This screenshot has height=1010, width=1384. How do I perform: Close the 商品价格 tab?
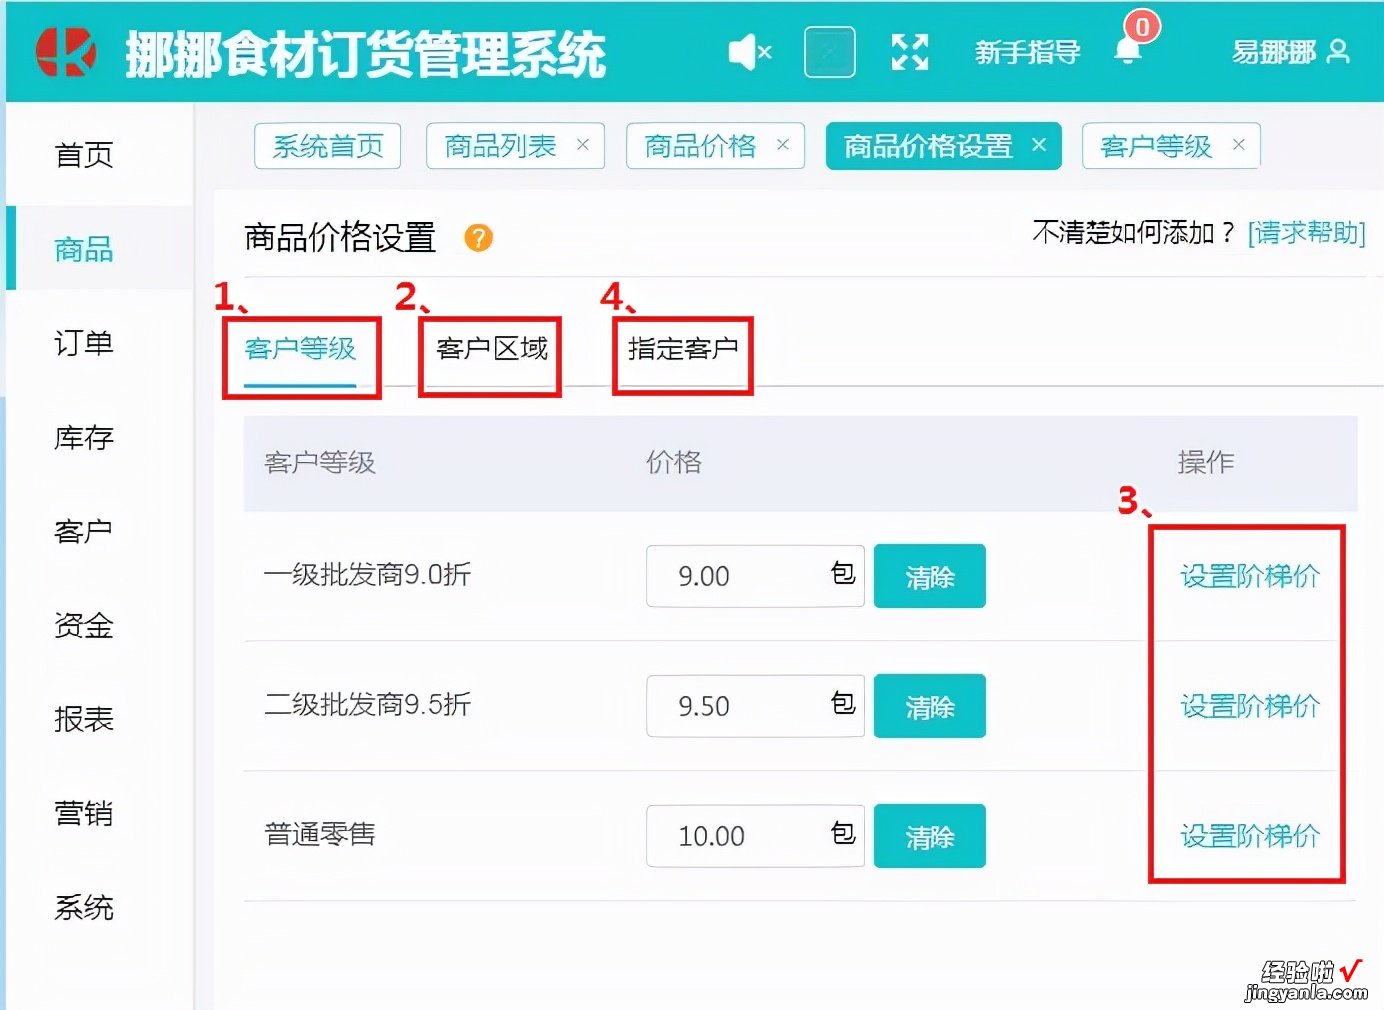783,145
